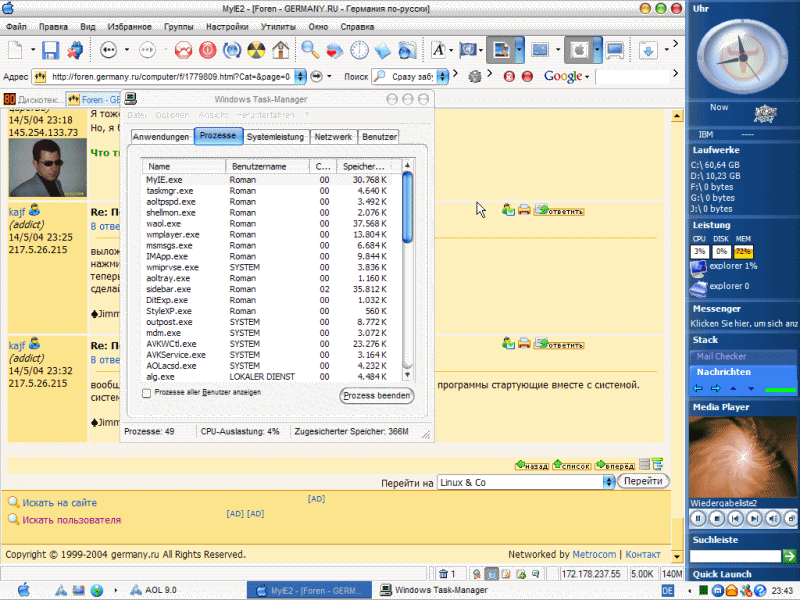Stop playback in sidebar Media Player

[717, 518]
